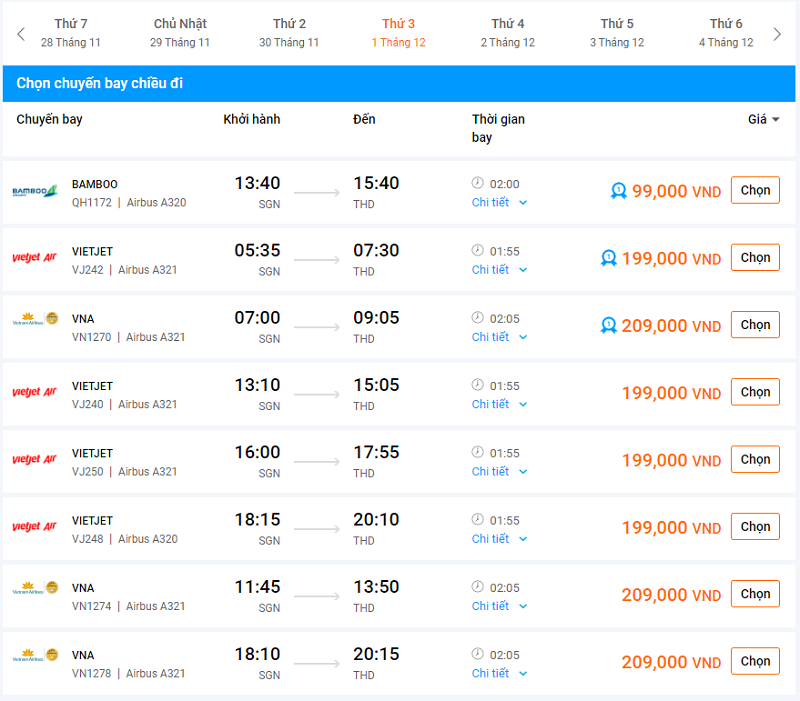This screenshot has height=701, width=800.
Task: Expand Chi tiết for Bamboo flight QH1172
Action: (499, 202)
